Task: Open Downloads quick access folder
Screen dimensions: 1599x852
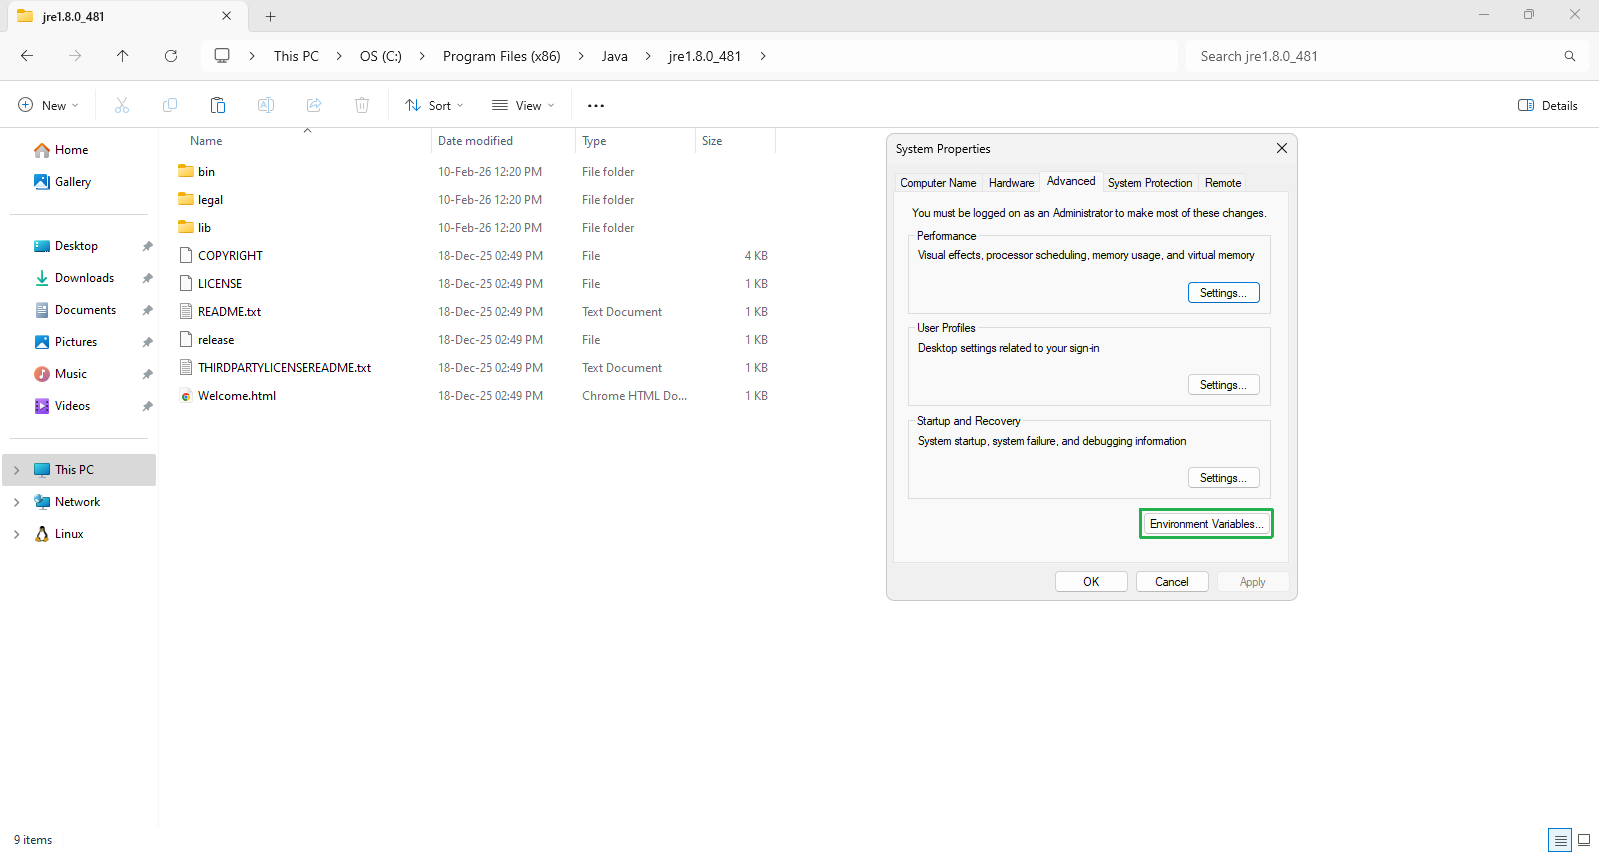Action: click(84, 278)
